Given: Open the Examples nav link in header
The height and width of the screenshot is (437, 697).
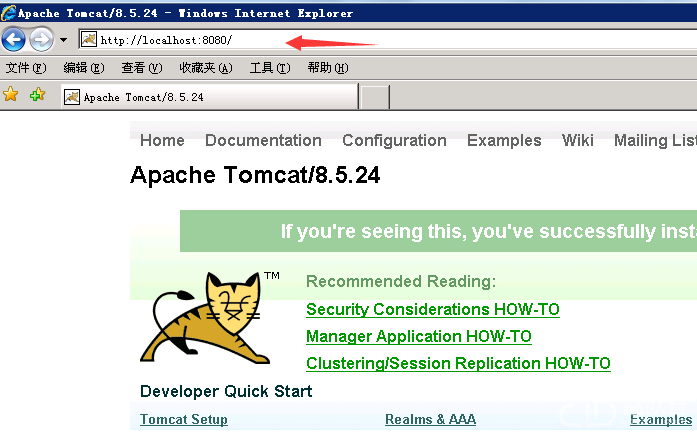Looking at the screenshot, I should point(504,140).
